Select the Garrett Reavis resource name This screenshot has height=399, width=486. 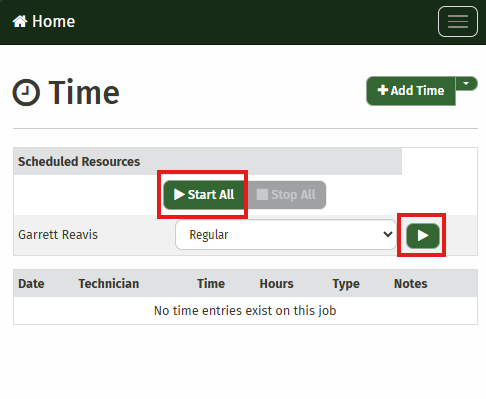58,235
